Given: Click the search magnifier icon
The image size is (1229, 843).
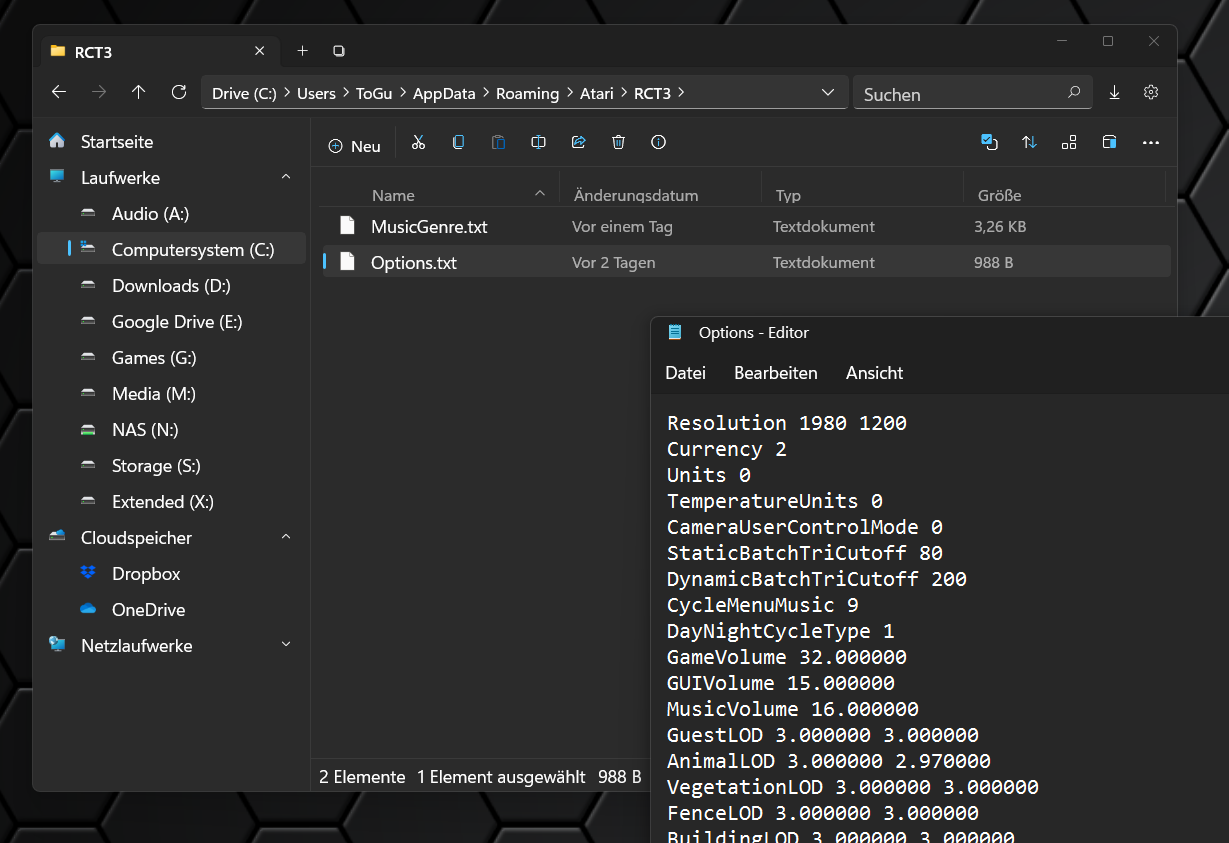Looking at the screenshot, I should [1074, 93].
